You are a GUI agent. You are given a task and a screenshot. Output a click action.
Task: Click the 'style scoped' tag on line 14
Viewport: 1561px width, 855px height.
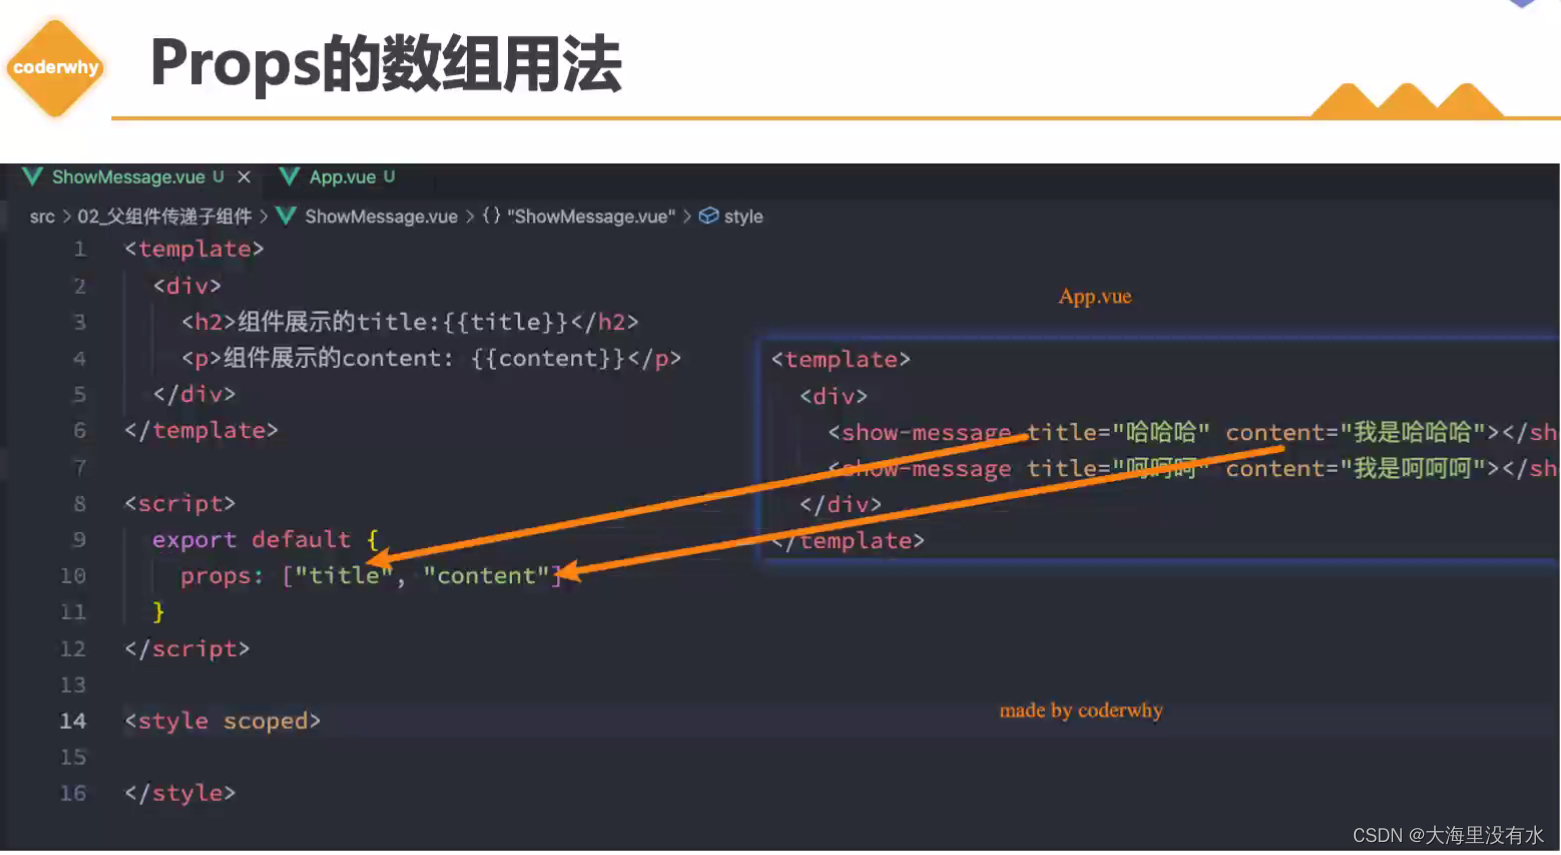222,721
